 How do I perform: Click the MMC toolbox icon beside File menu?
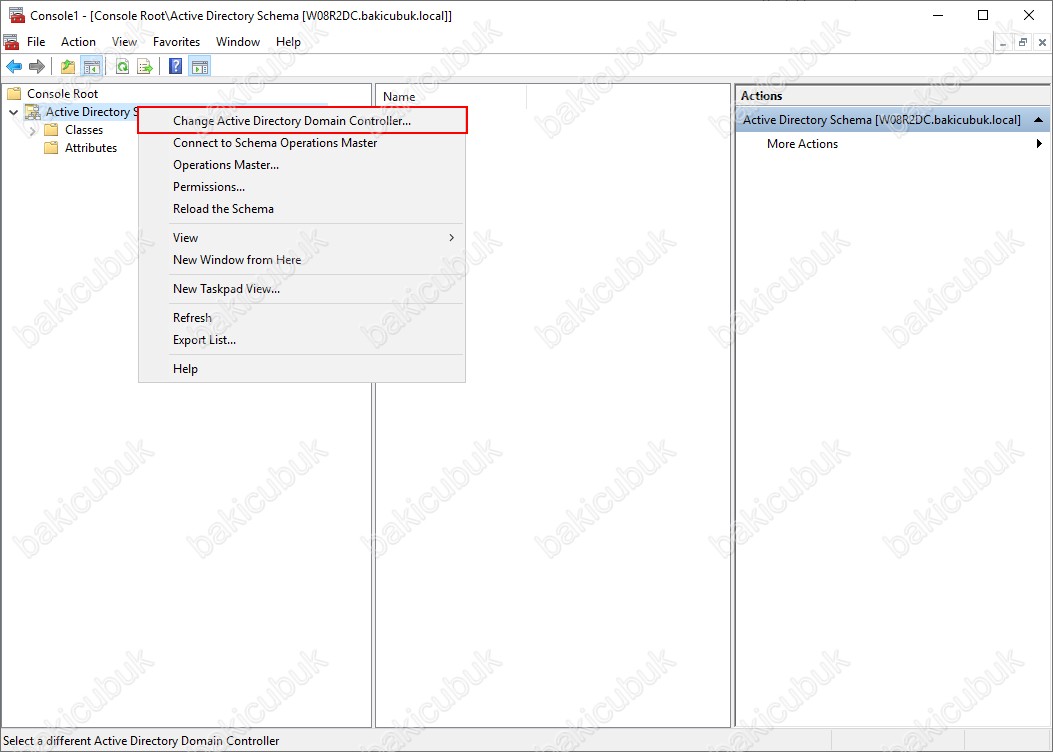tap(11, 42)
